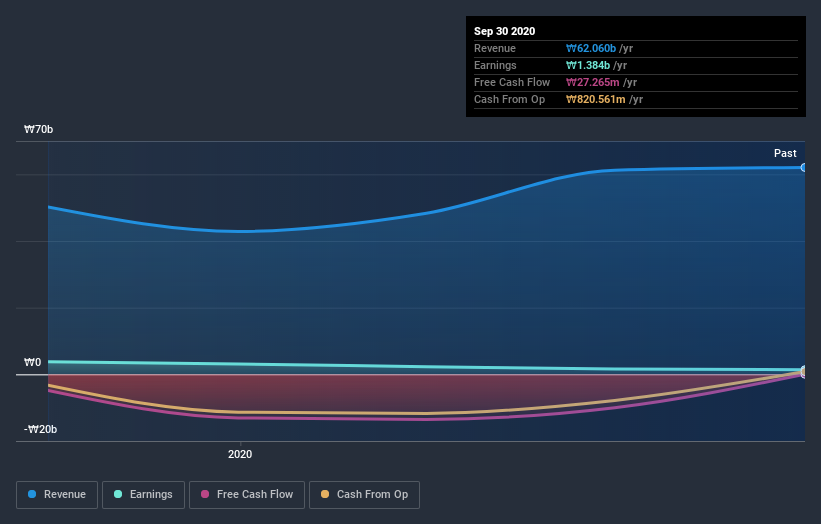Click the ₩0 y-axis label

point(32,362)
